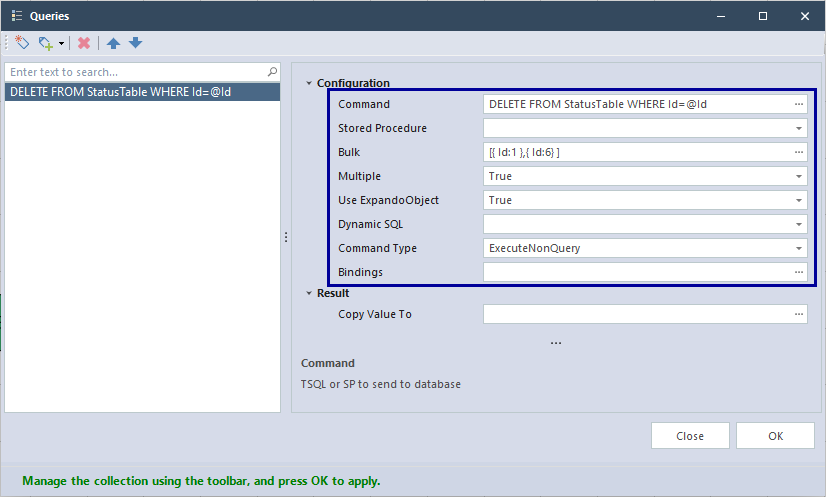The width and height of the screenshot is (826, 497).
Task: Click the Copy Value To label
Action: 375,314
